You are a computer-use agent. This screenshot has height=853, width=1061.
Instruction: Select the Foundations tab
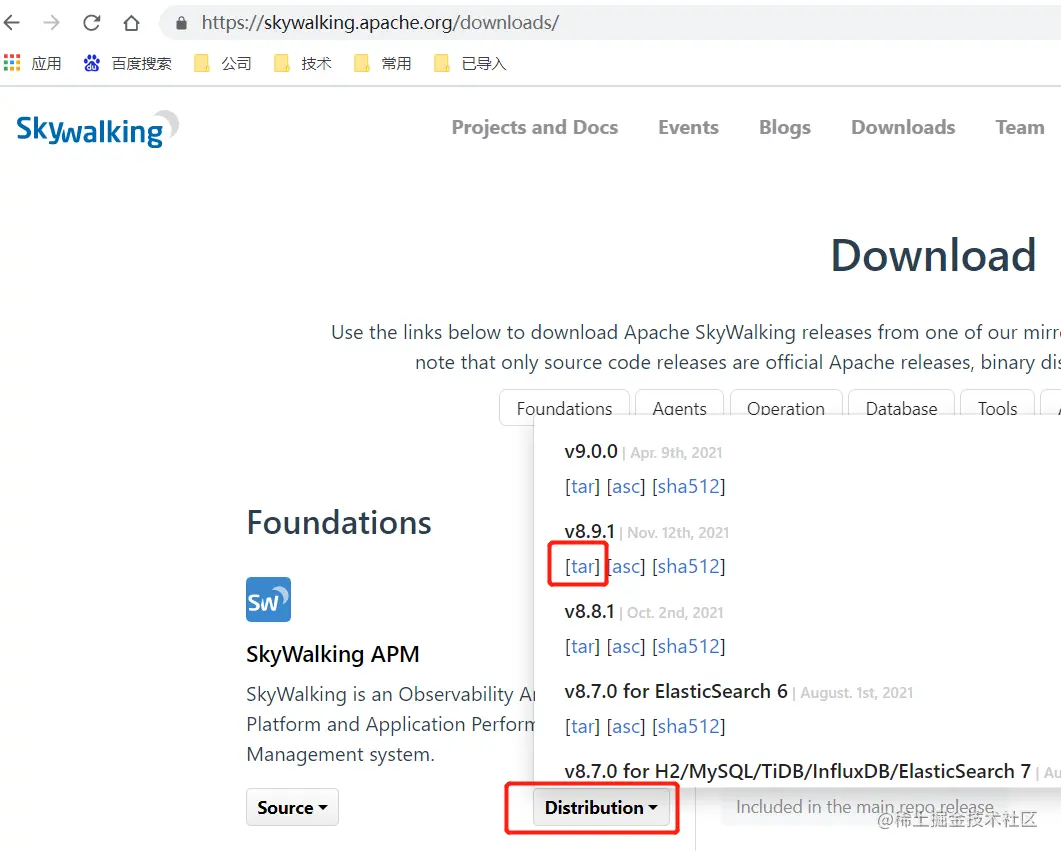[x=564, y=408]
